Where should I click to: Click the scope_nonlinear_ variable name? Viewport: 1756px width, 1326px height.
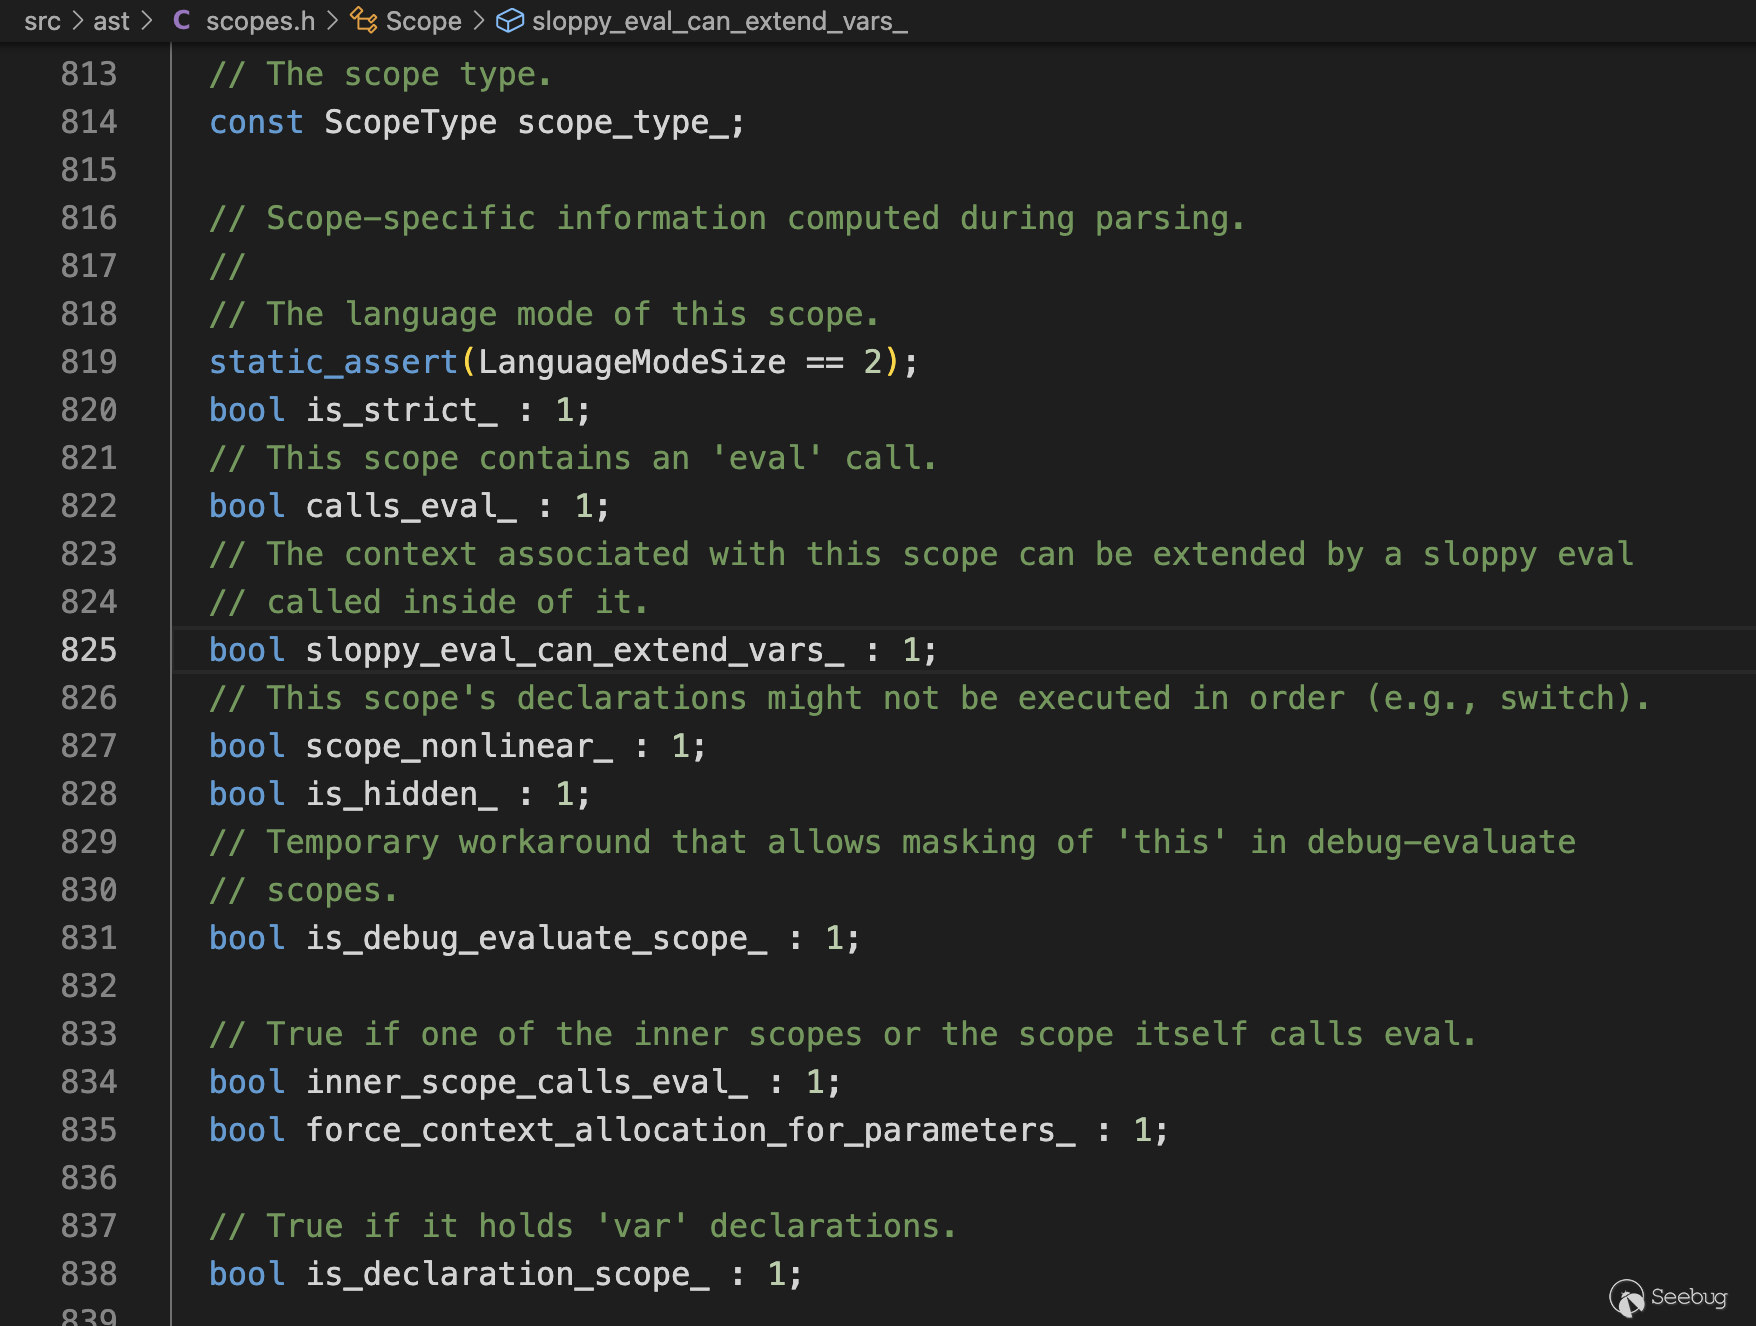pyautogui.click(x=459, y=746)
